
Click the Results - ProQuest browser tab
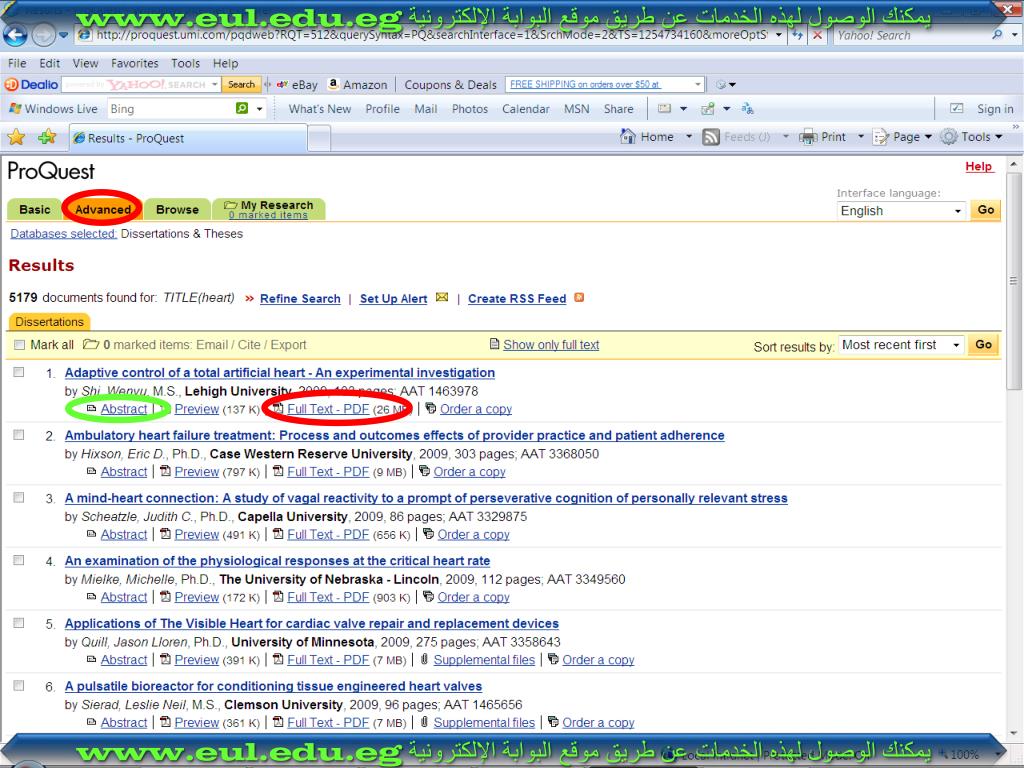188,138
